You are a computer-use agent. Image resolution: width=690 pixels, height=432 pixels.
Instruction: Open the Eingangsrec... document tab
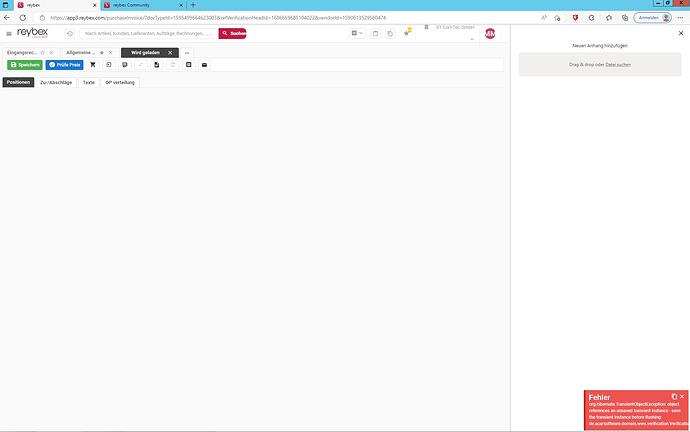(x=22, y=53)
